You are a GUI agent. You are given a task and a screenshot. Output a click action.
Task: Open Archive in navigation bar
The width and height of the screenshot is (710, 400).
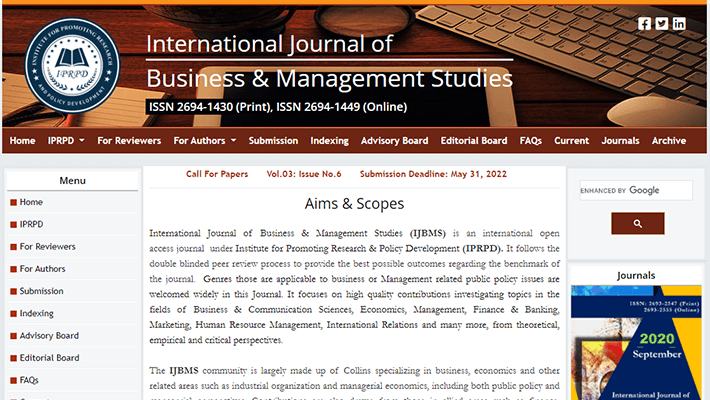(669, 141)
